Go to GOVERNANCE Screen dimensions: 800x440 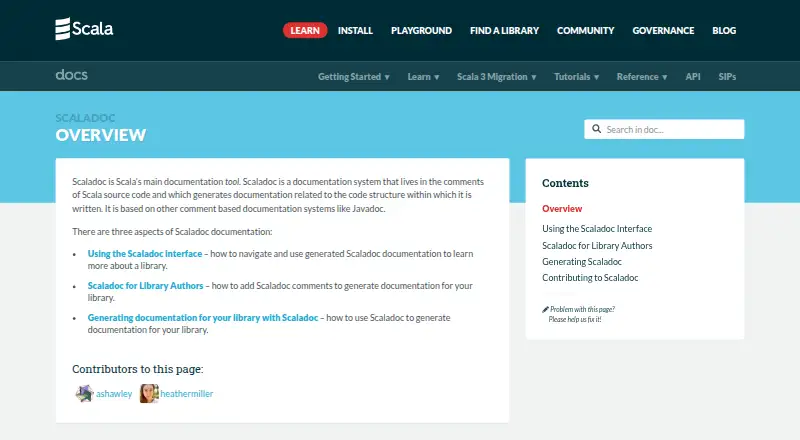pyautogui.click(x=663, y=31)
